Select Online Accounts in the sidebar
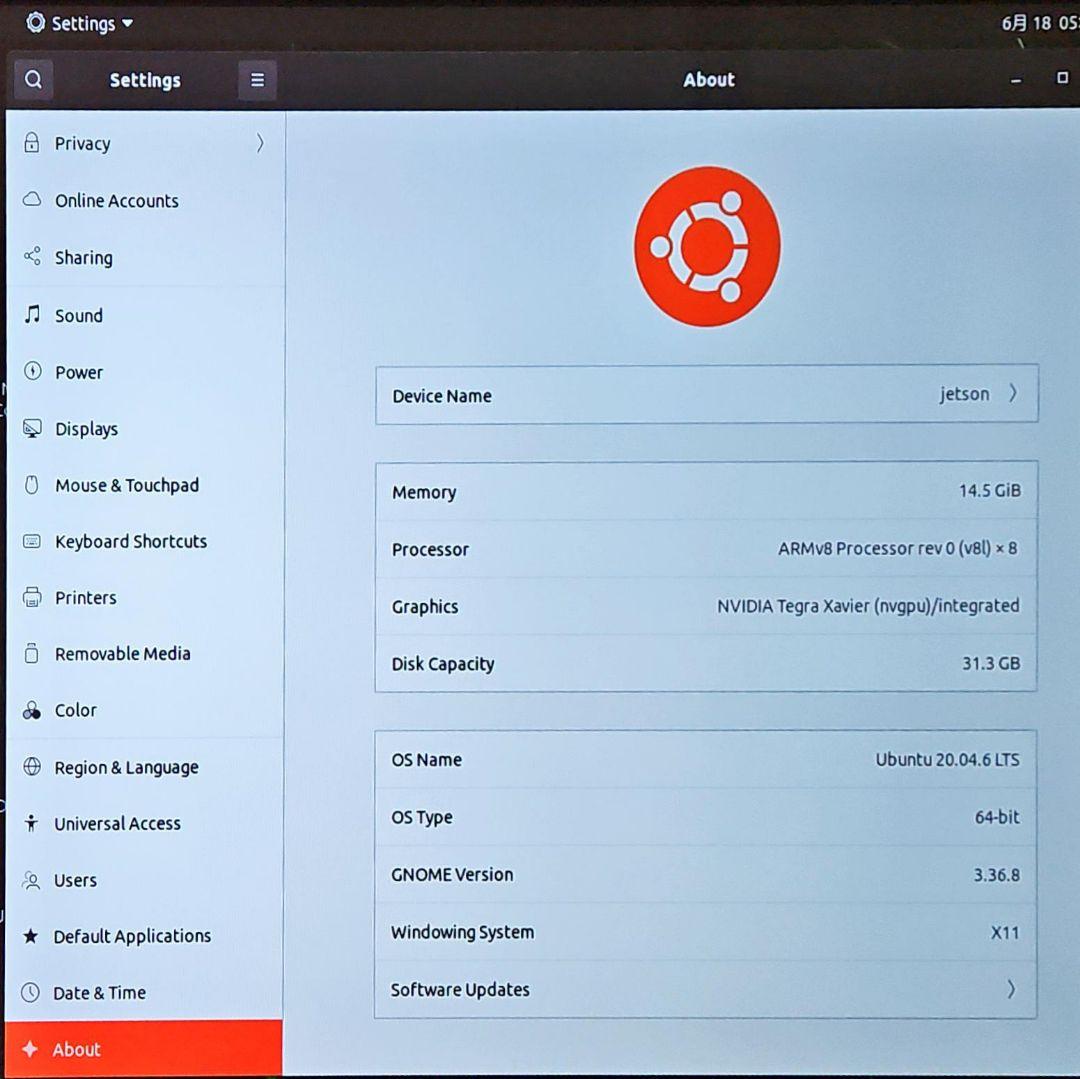1080x1079 pixels. (145, 200)
